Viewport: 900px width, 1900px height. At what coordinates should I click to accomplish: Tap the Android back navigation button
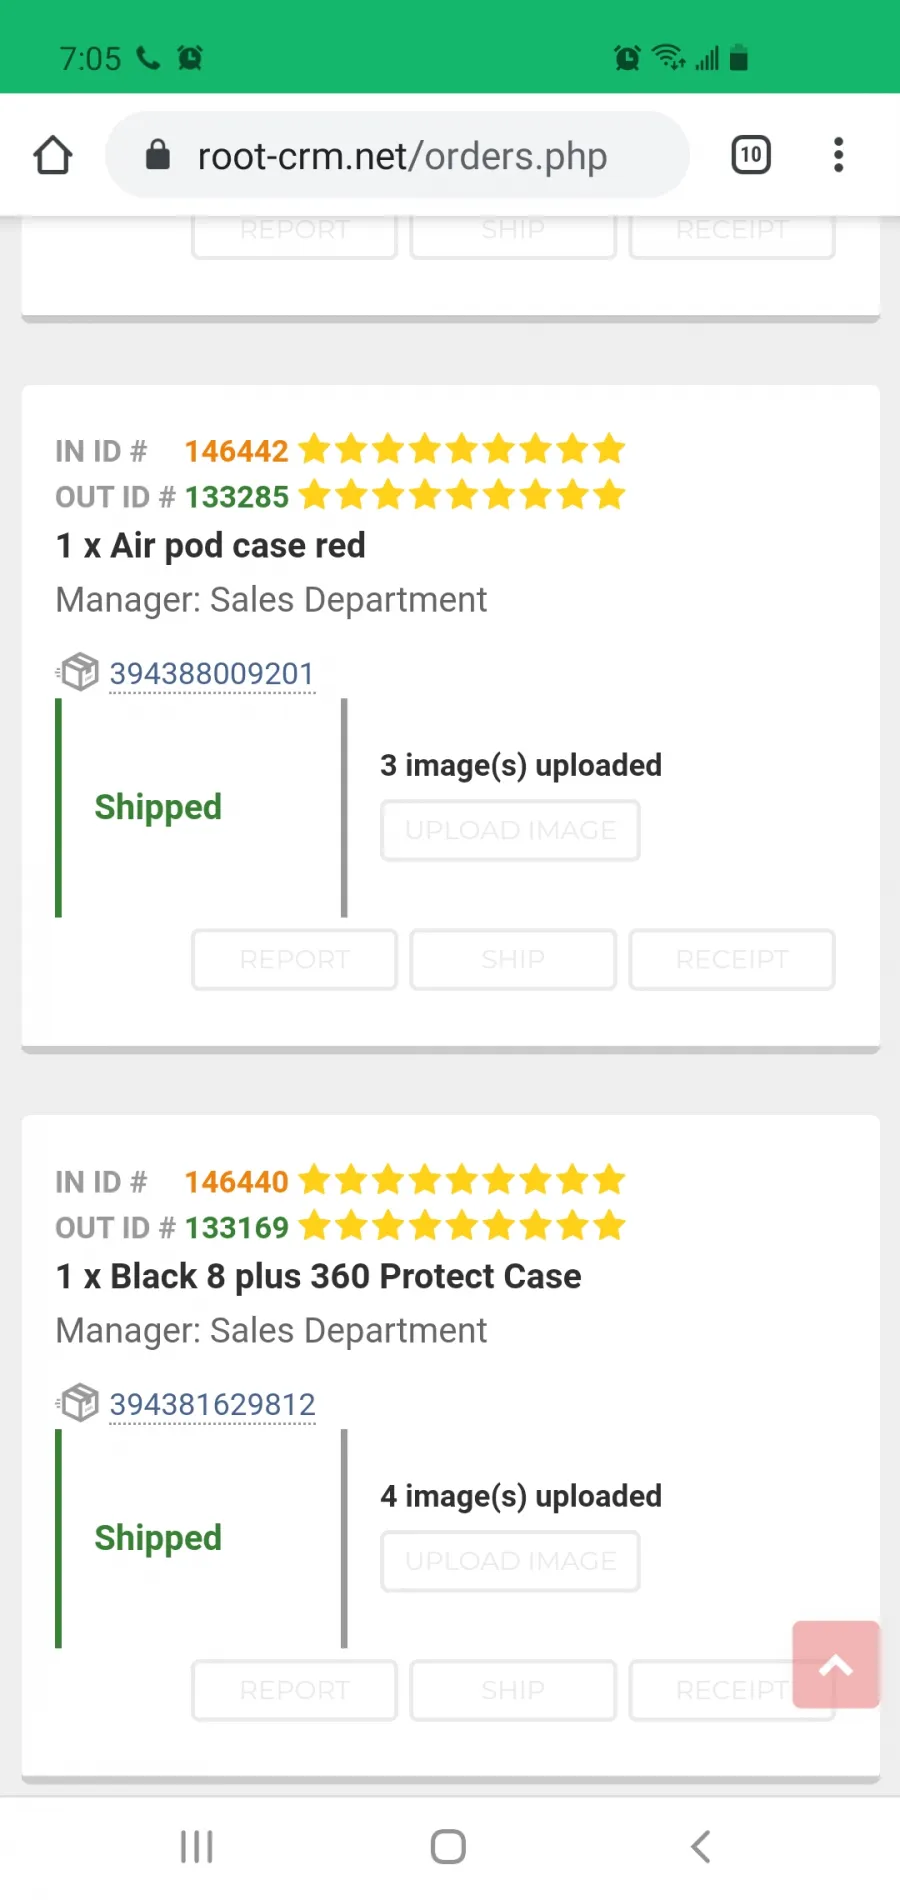(701, 1847)
